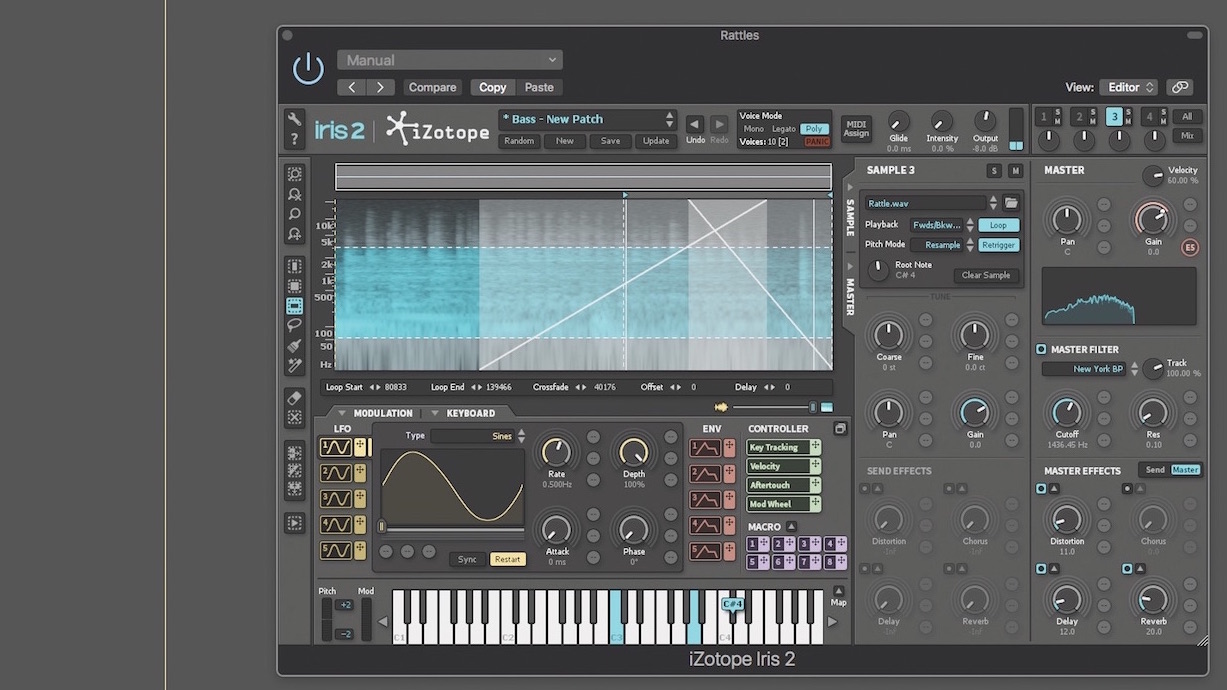Image resolution: width=1227 pixels, height=690 pixels.
Task: Open the View Editor dropdown
Action: coord(1128,87)
